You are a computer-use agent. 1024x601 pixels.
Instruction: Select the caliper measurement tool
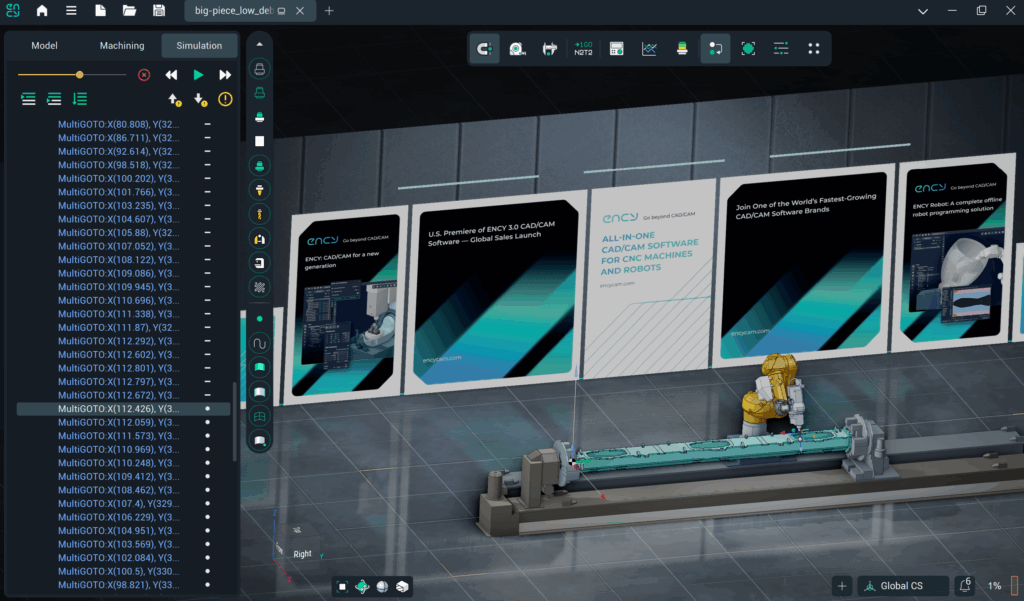click(x=550, y=49)
